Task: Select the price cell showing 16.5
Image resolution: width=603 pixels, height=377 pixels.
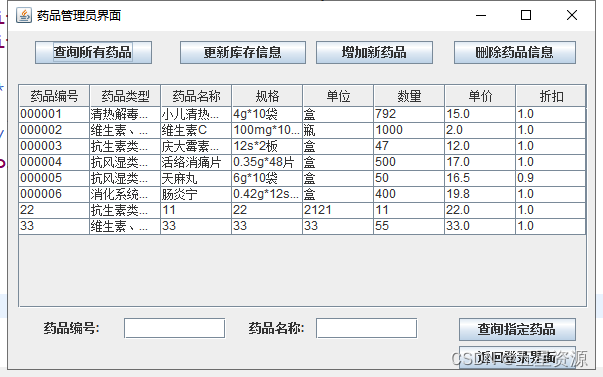Action: click(x=480, y=178)
